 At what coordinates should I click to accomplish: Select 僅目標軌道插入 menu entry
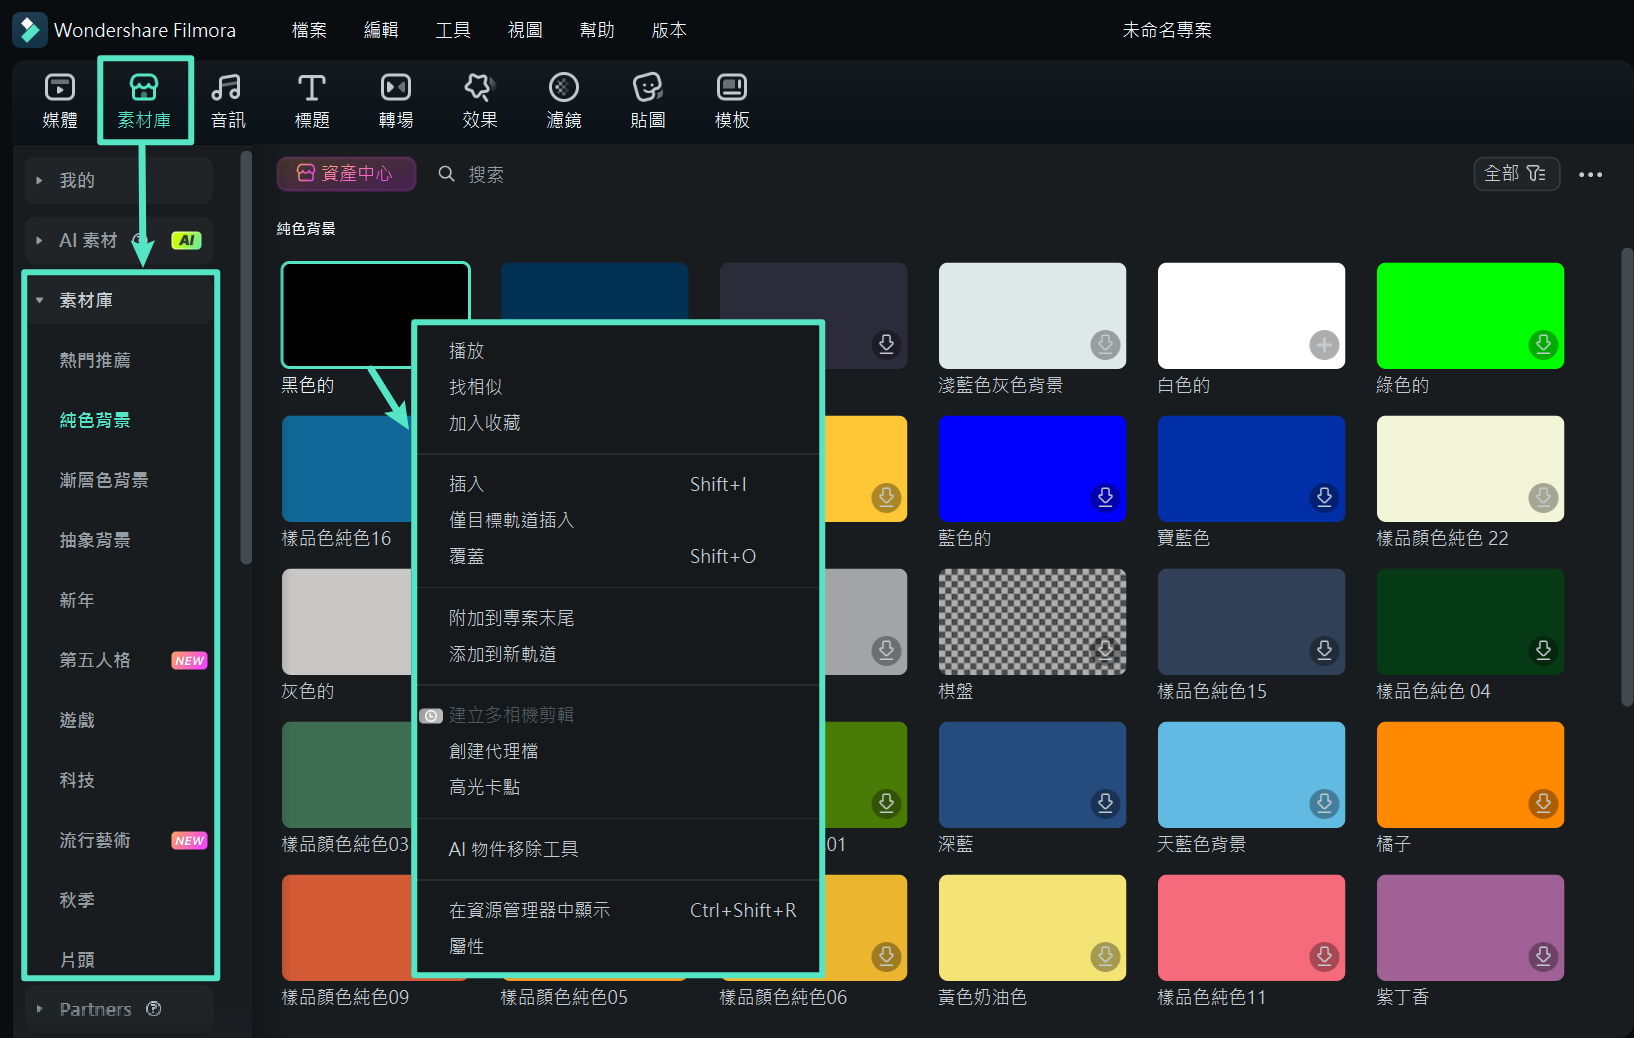[x=619, y=520]
